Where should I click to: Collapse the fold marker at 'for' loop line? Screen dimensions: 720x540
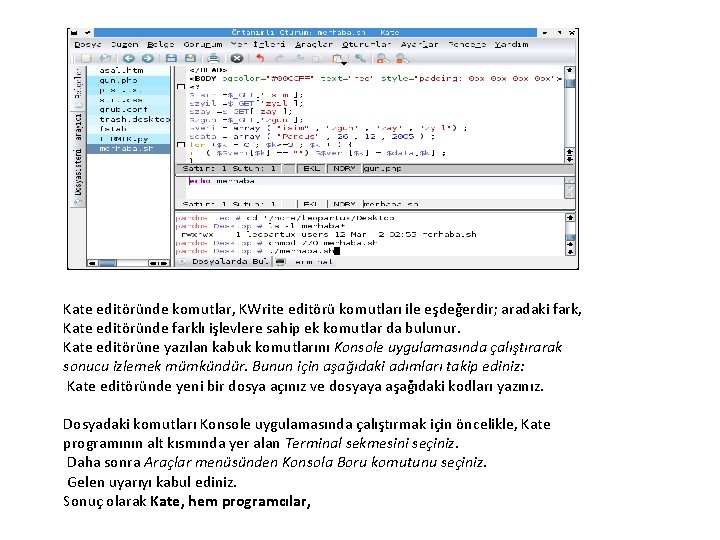coord(181,145)
